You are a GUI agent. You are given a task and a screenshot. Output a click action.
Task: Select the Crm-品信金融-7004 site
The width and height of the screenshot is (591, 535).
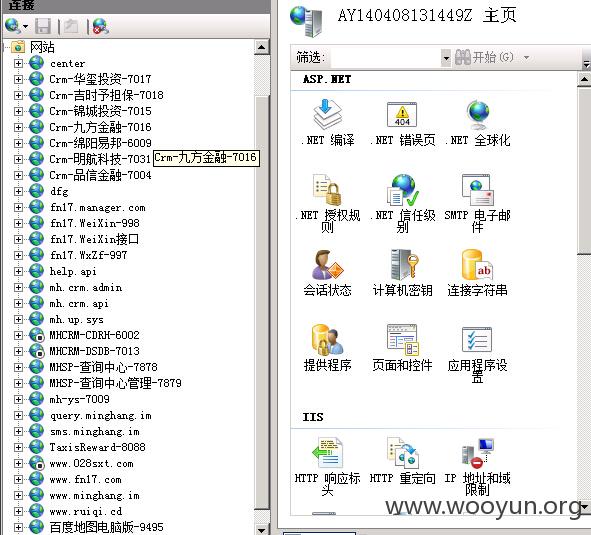(100, 175)
